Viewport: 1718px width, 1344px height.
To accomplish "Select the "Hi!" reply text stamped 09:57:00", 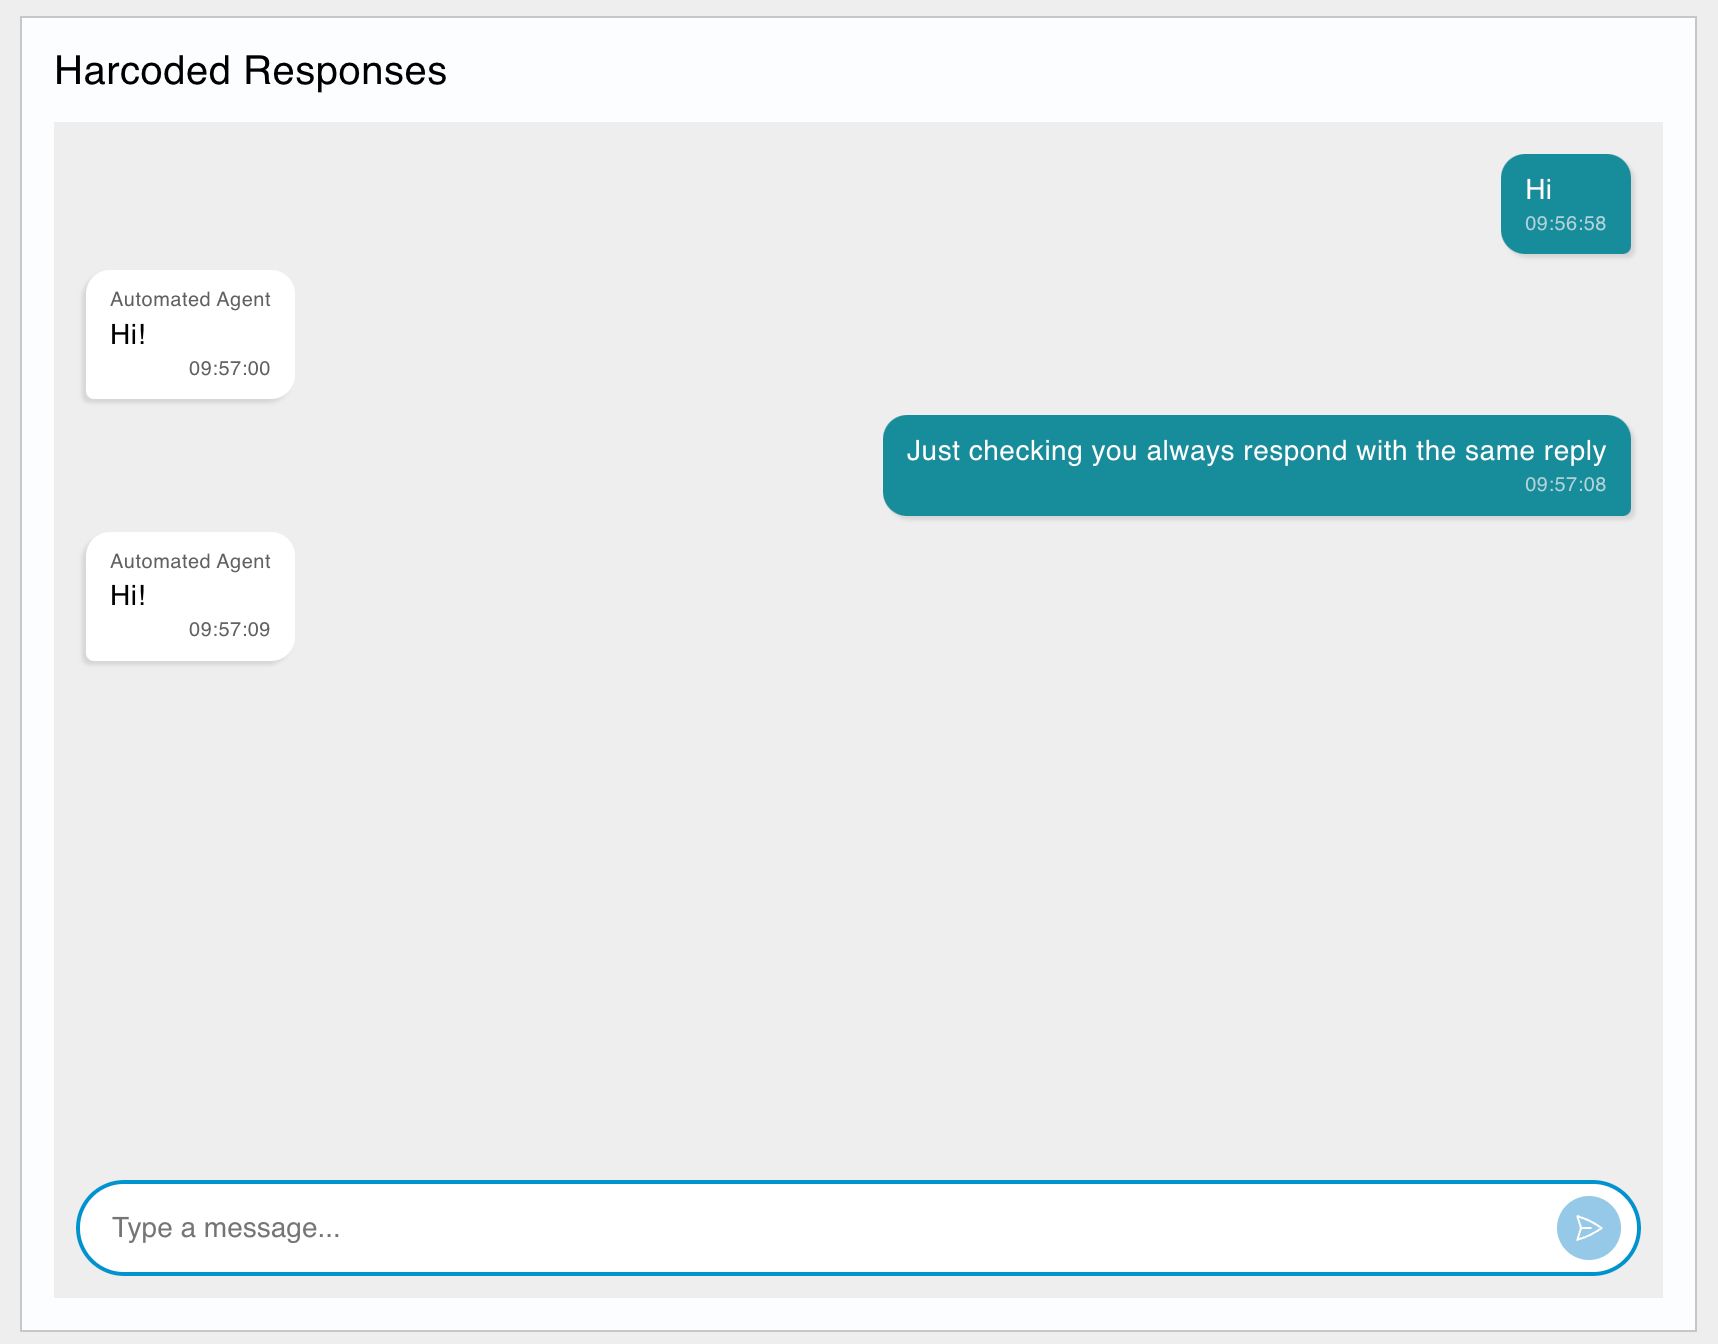I will (x=128, y=334).
